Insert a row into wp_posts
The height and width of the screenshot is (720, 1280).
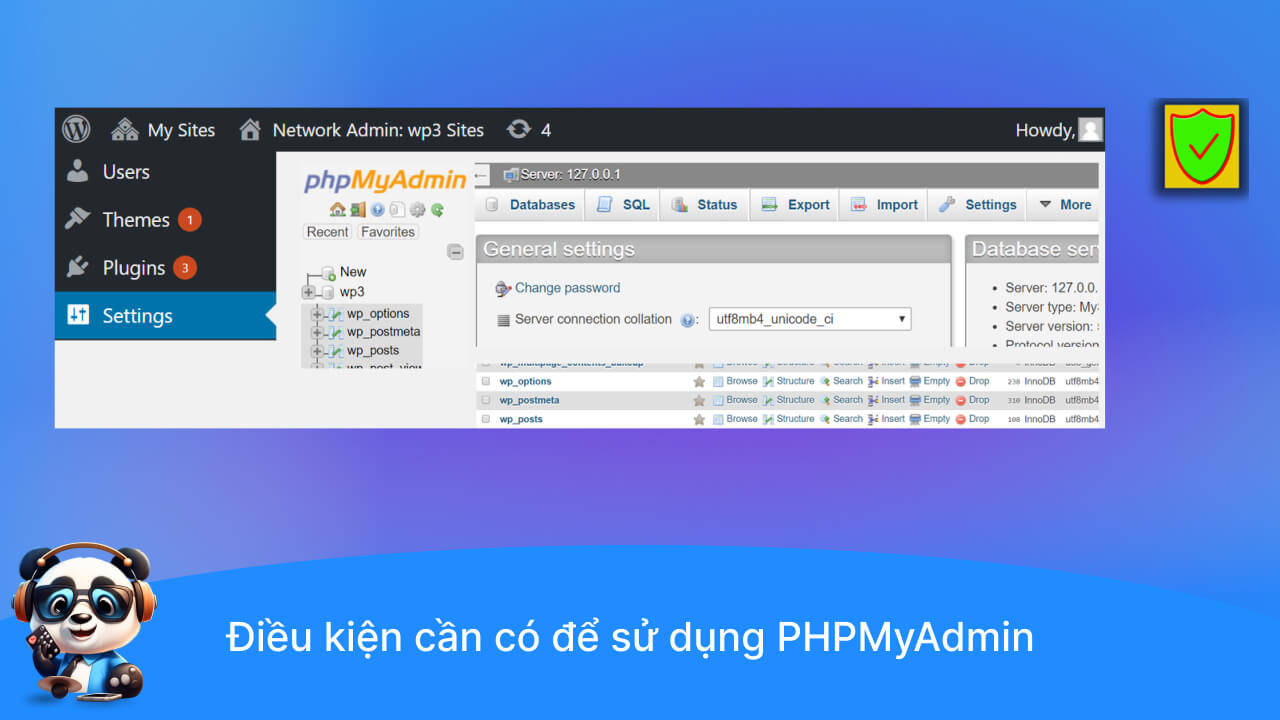click(886, 419)
